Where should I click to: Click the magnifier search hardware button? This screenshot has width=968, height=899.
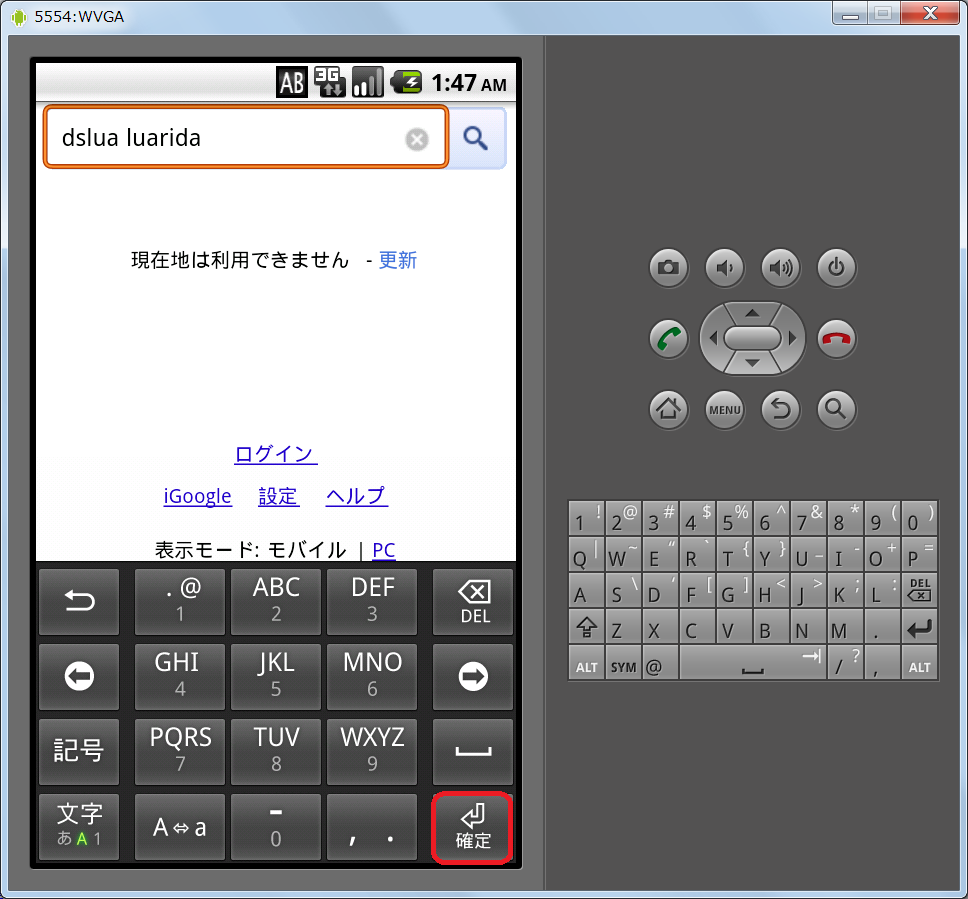836,408
